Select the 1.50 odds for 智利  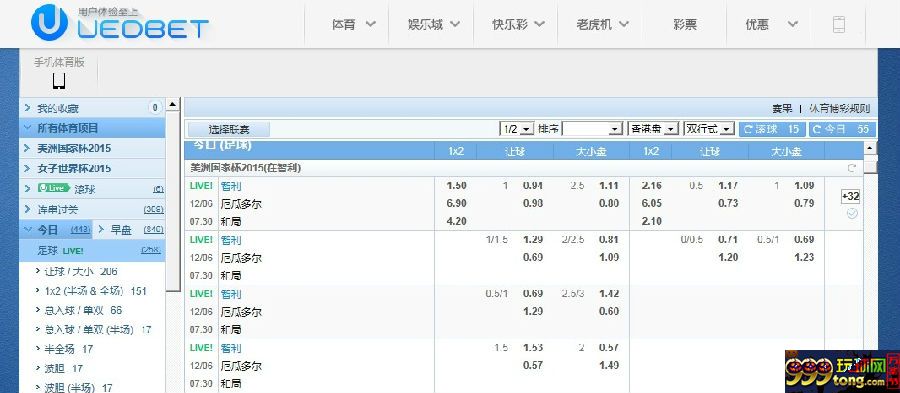tap(456, 185)
